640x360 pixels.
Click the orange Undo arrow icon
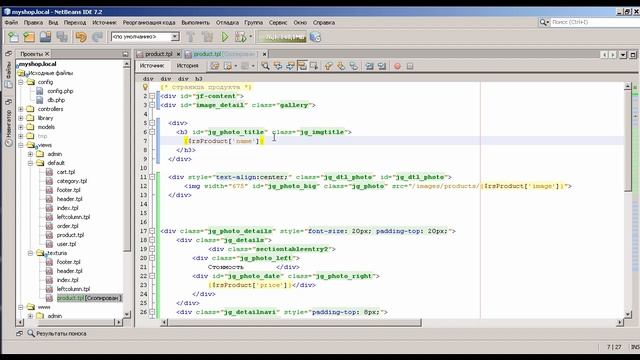tap(81, 37)
